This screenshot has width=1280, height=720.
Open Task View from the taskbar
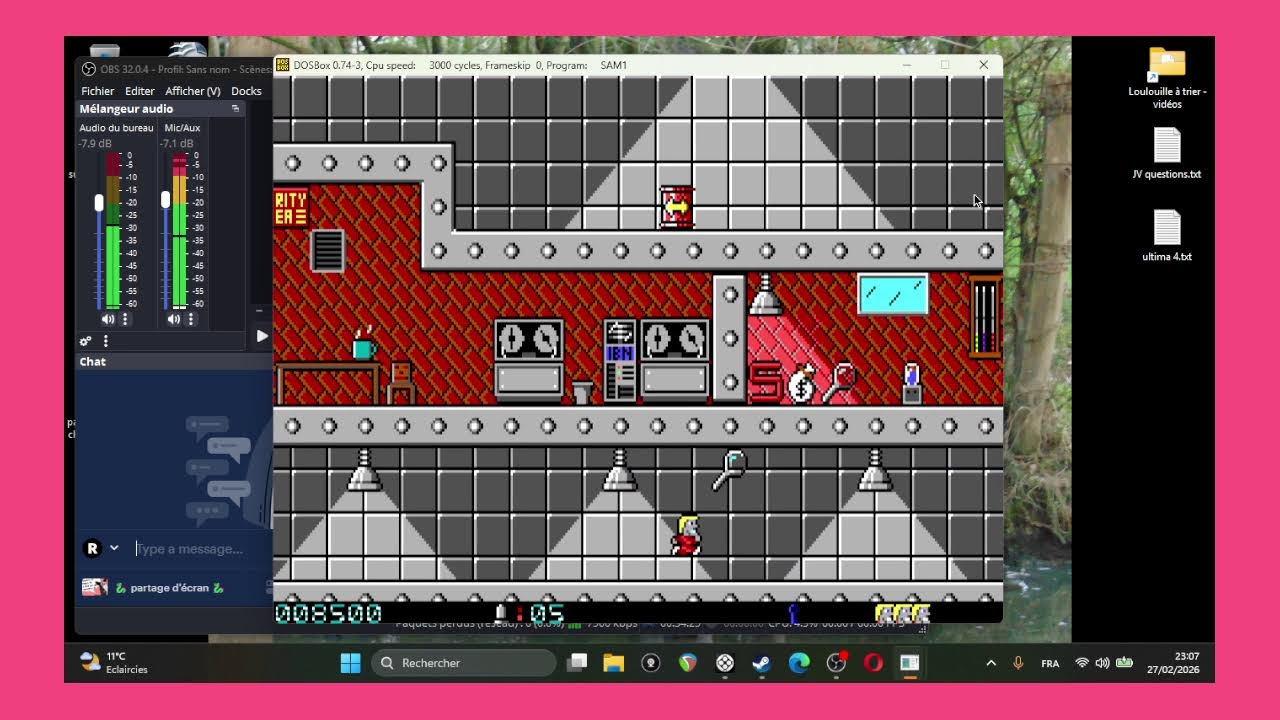pyautogui.click(x=577, y=663)
